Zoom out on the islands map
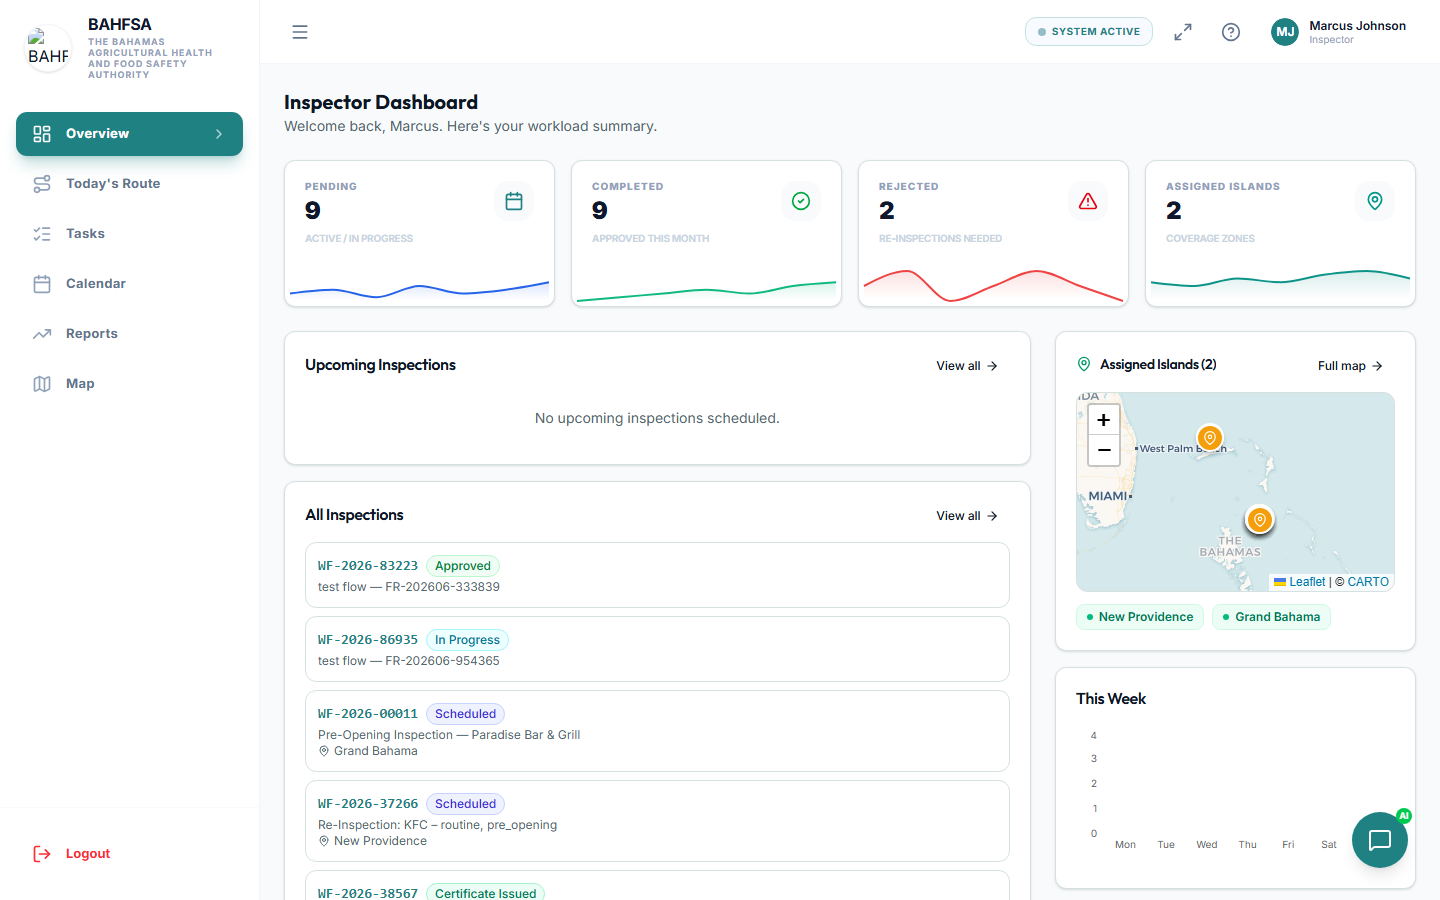This screenshot has width=1440, height=900. pos(1104,450)
